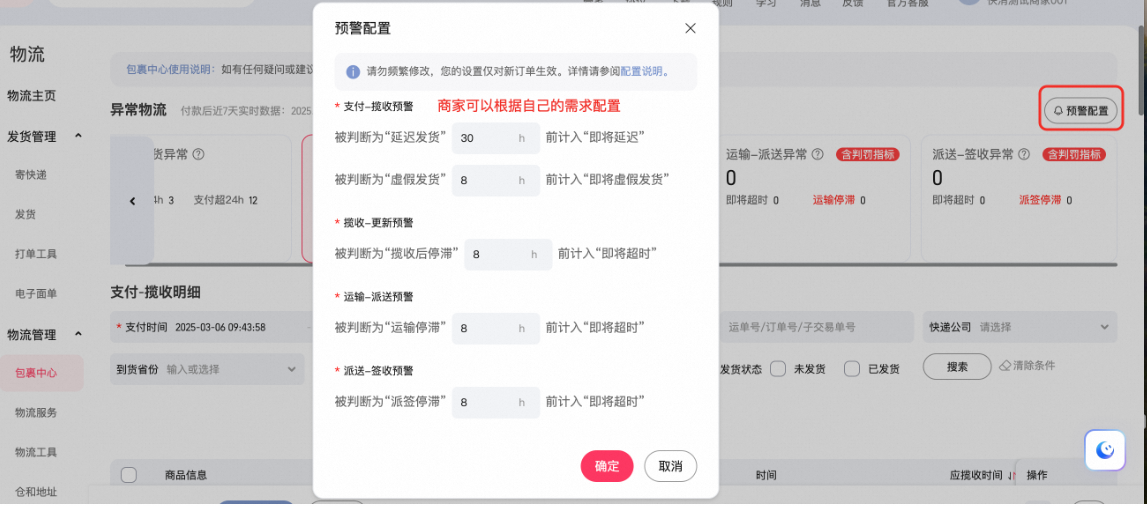Click the 商品信息 column header
The image size is (1147, 506).
185,475
